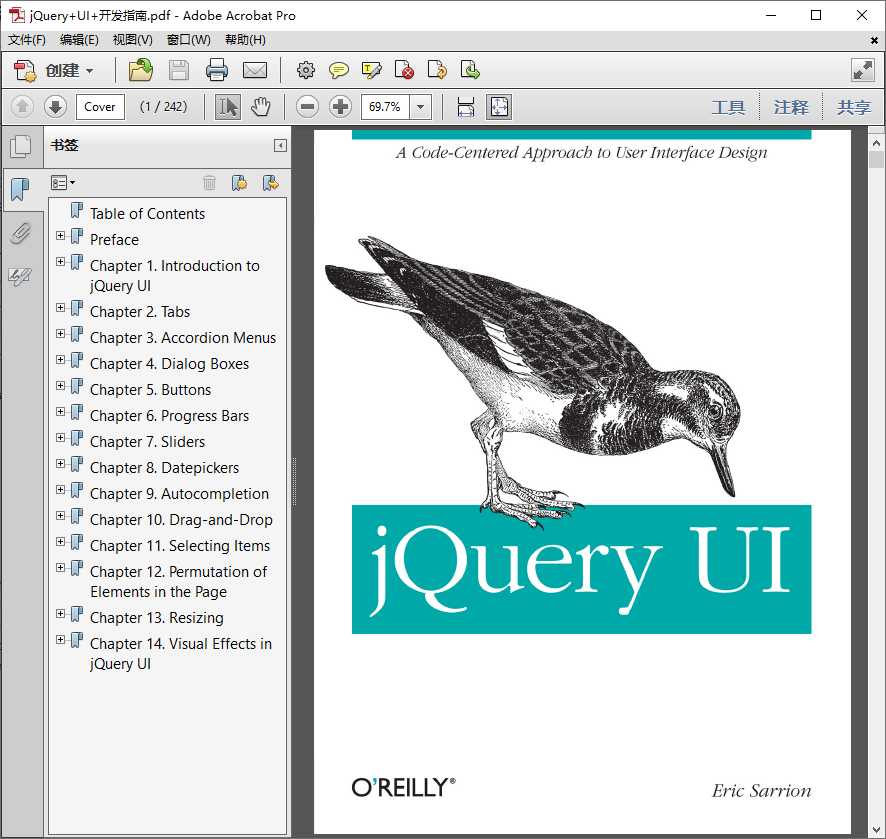Create a new bookmark in the panel
This screenshot has width=886, height=839.
point(238,182)
